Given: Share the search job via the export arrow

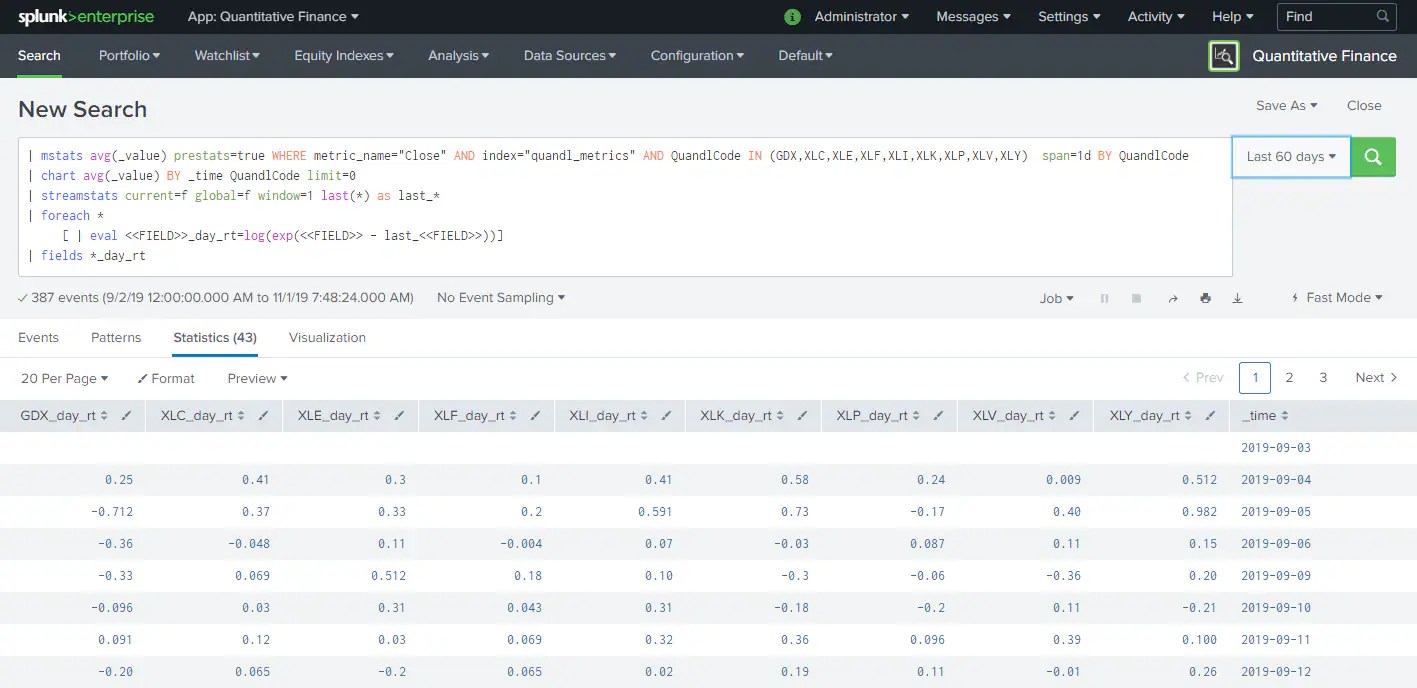Looking at the screenshot, I should pos(1172,297).
